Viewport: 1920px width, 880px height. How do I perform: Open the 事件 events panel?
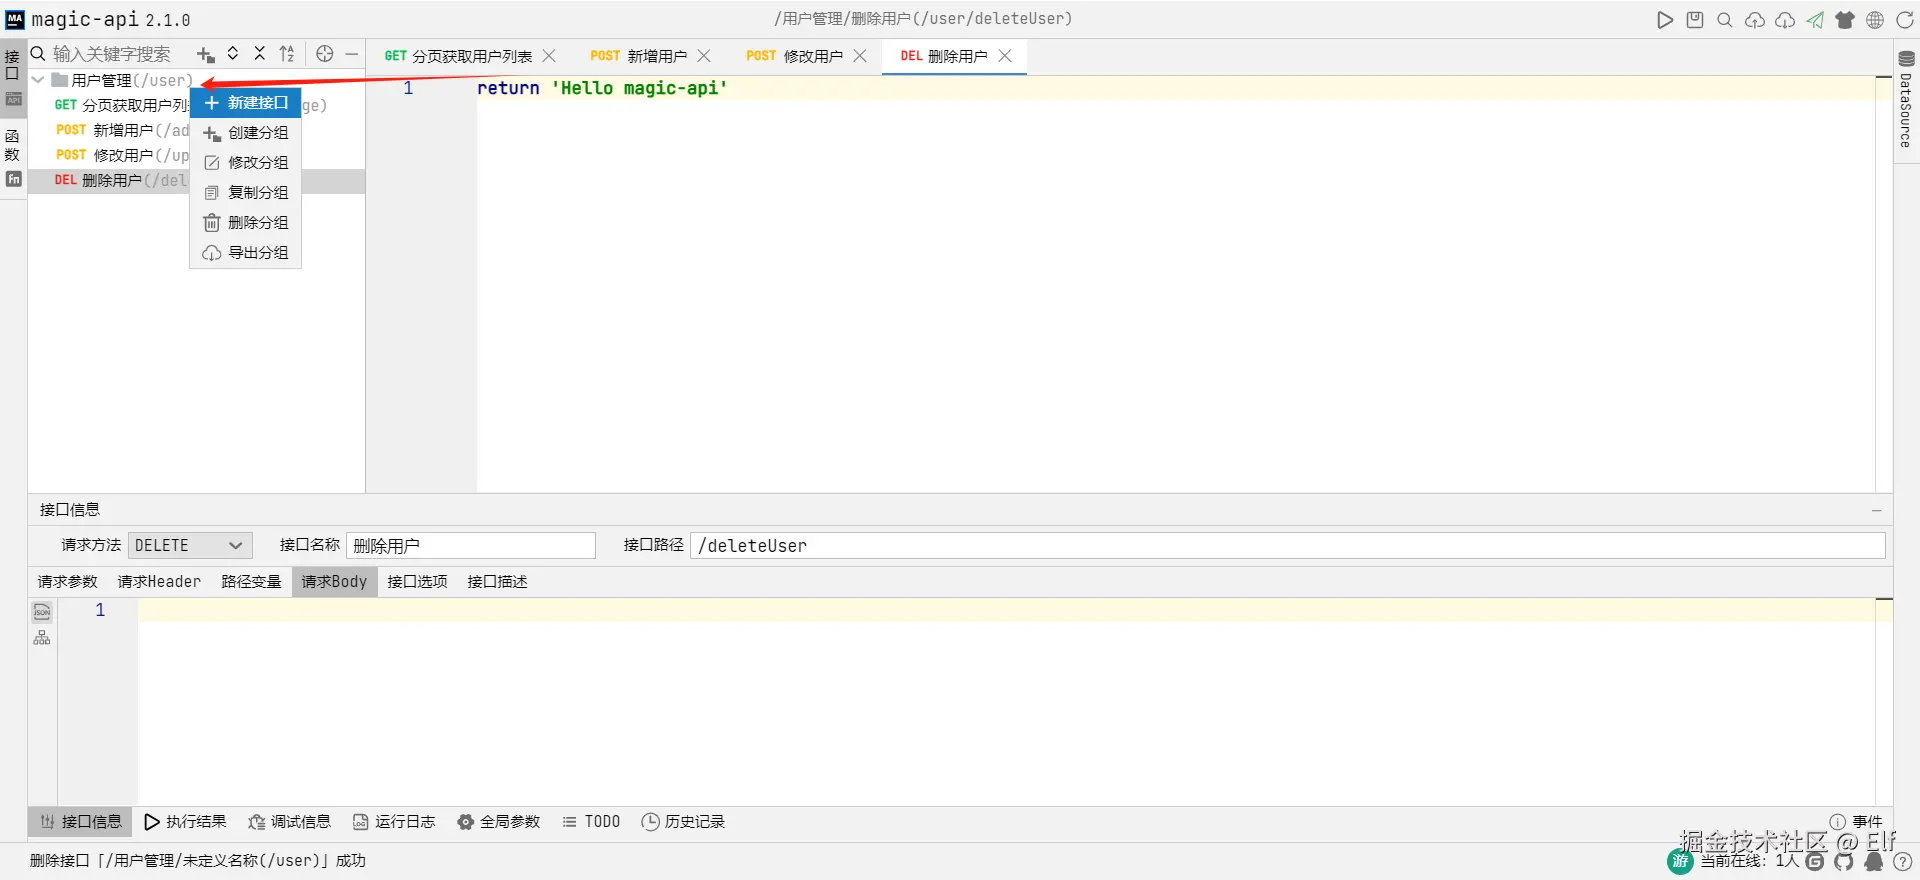(x=1856, y=822)
